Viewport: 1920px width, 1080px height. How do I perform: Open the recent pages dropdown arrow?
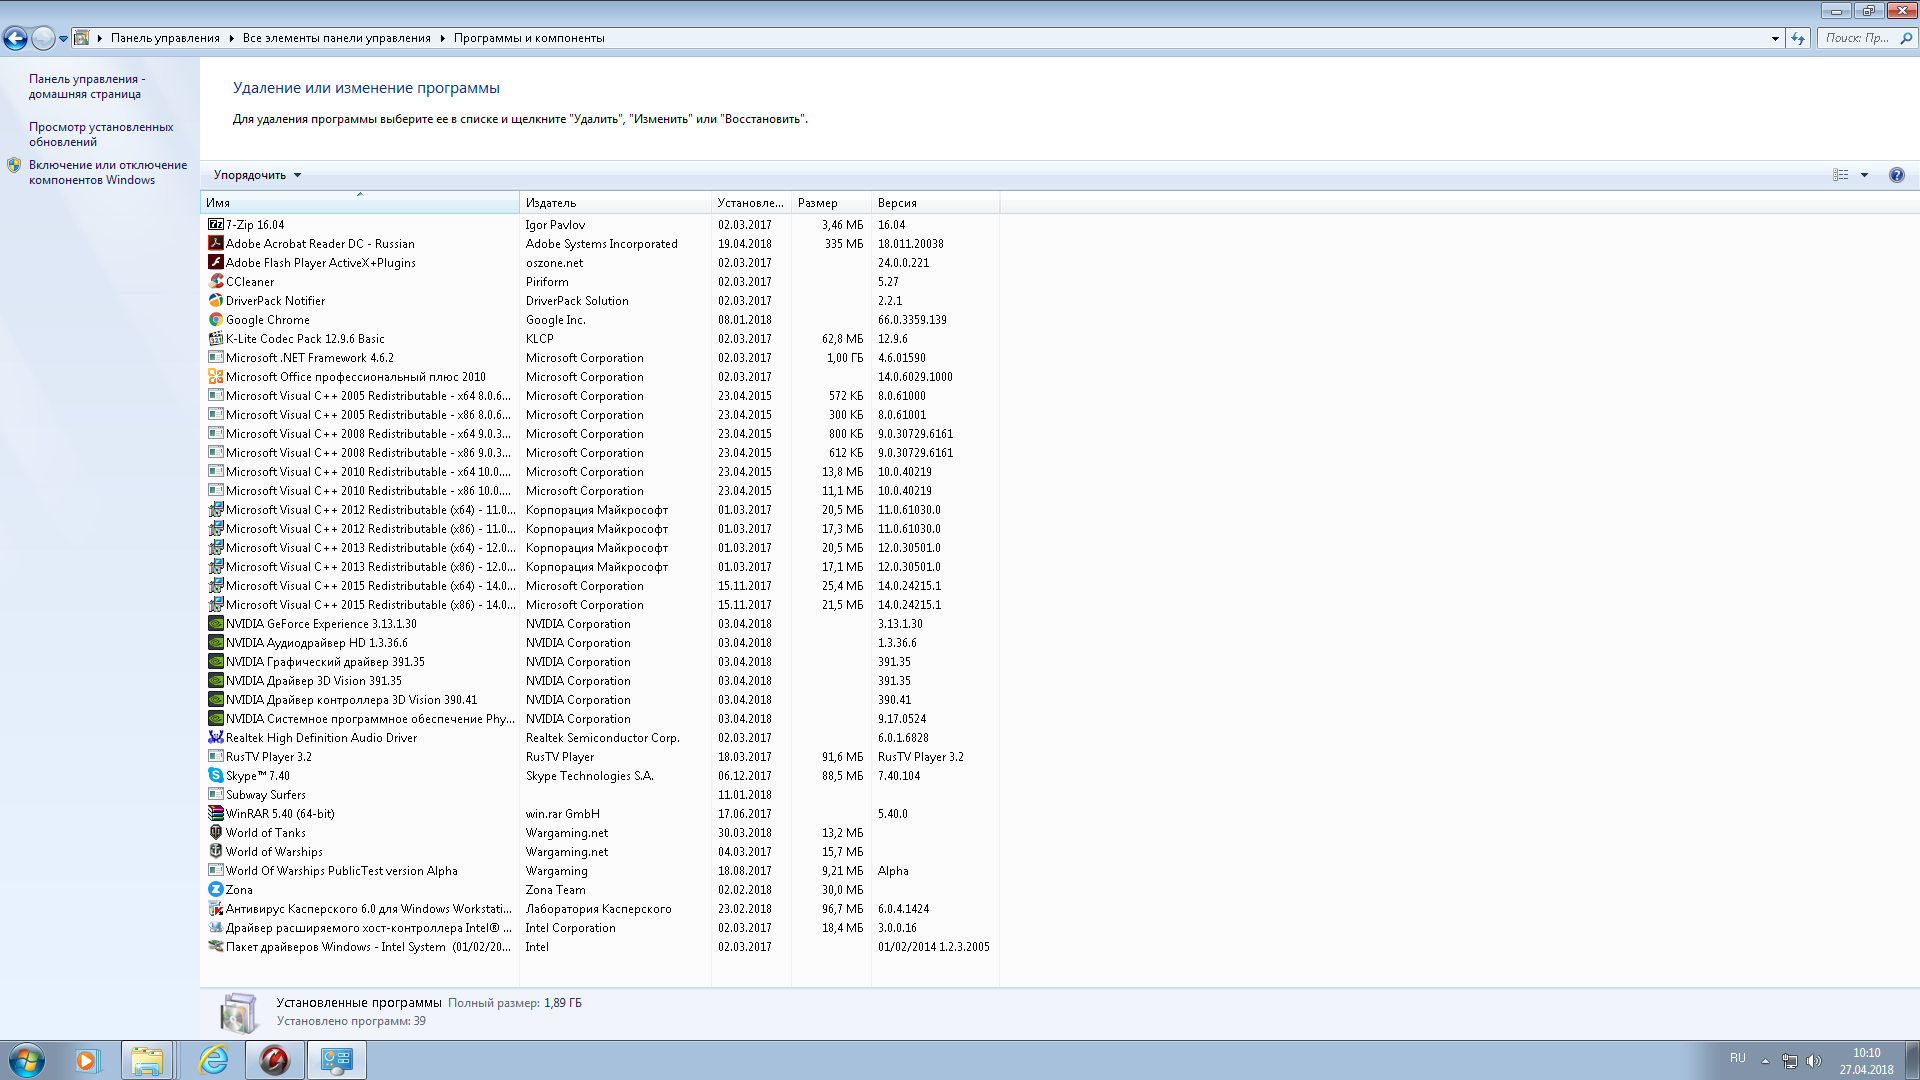coord(63,38)
